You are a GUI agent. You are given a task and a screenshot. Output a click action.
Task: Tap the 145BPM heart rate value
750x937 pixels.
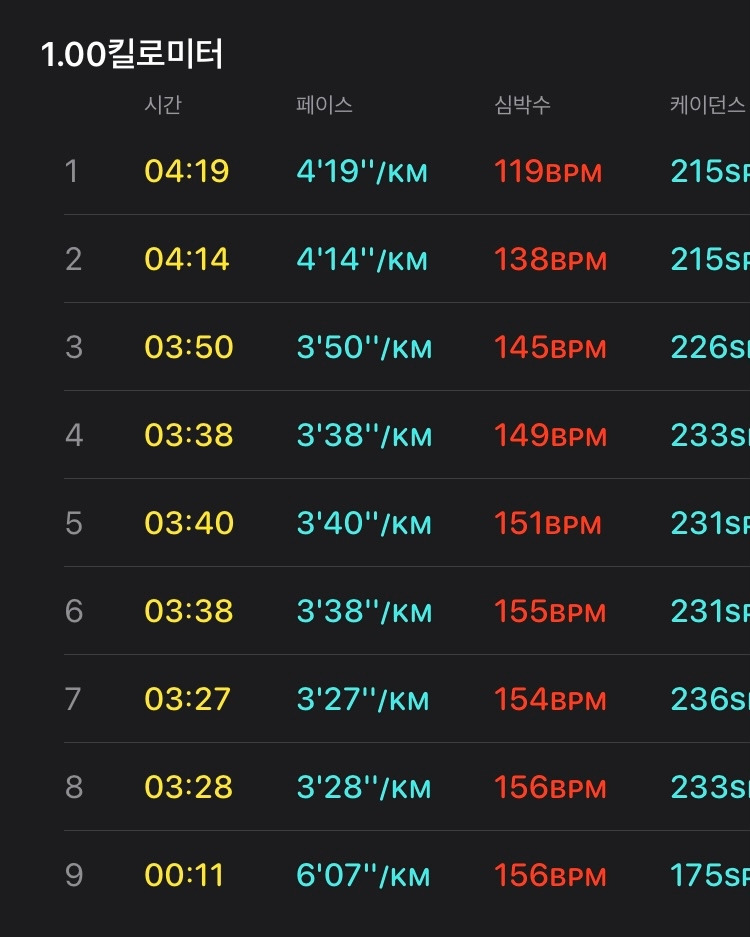tap(550, 347)
